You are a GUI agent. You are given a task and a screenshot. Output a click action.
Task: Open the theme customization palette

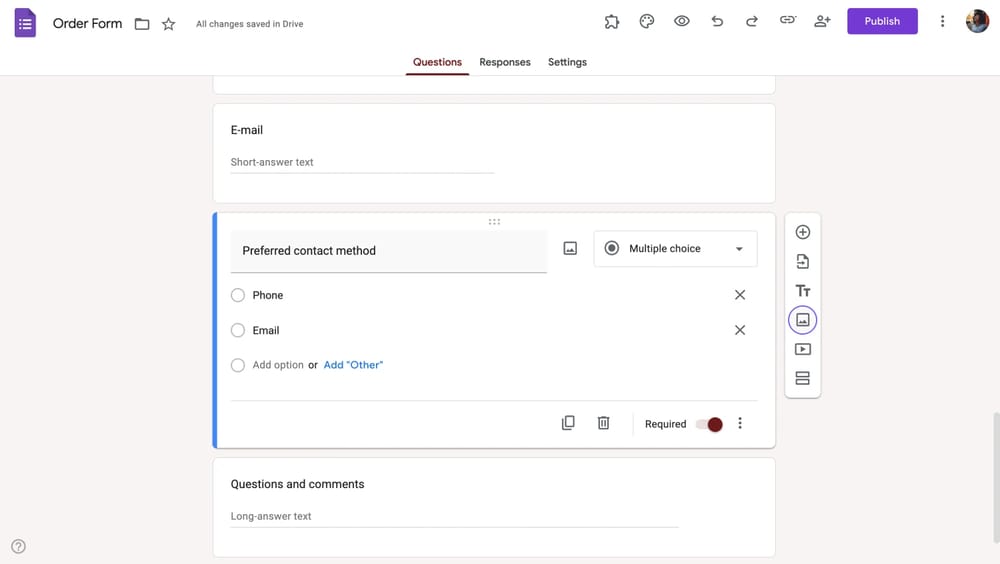click(647, 21)
